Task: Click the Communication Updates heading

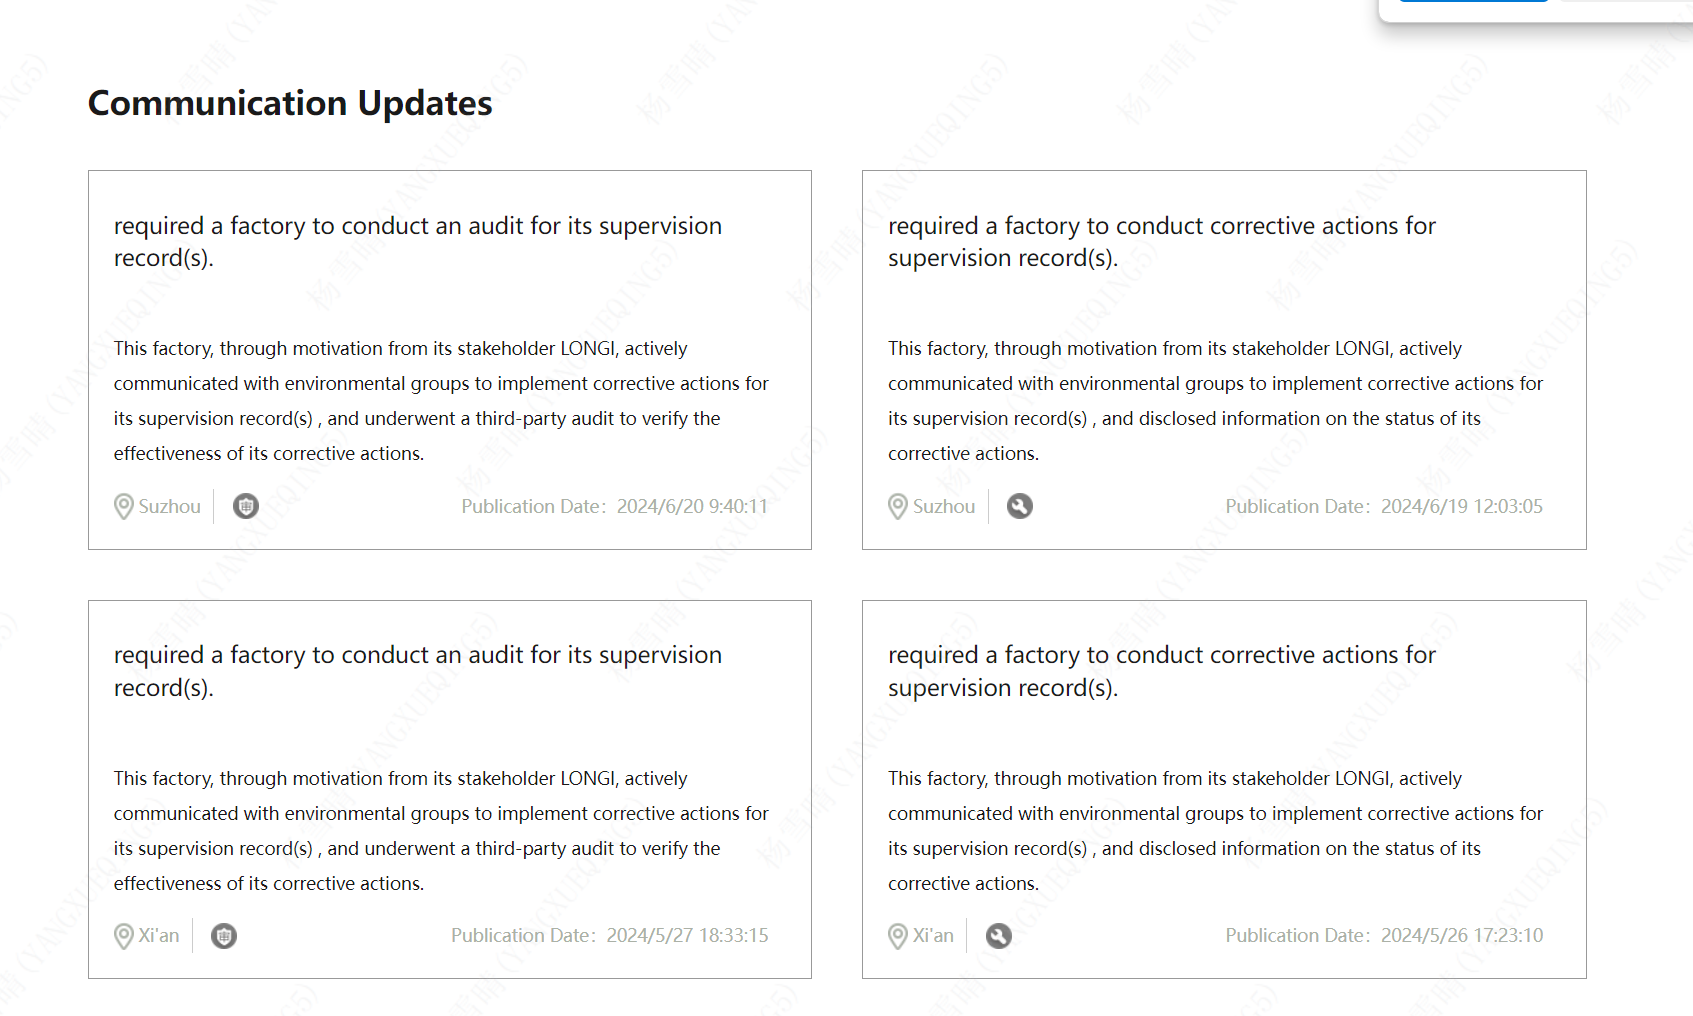Action: [x=290, y=103]
